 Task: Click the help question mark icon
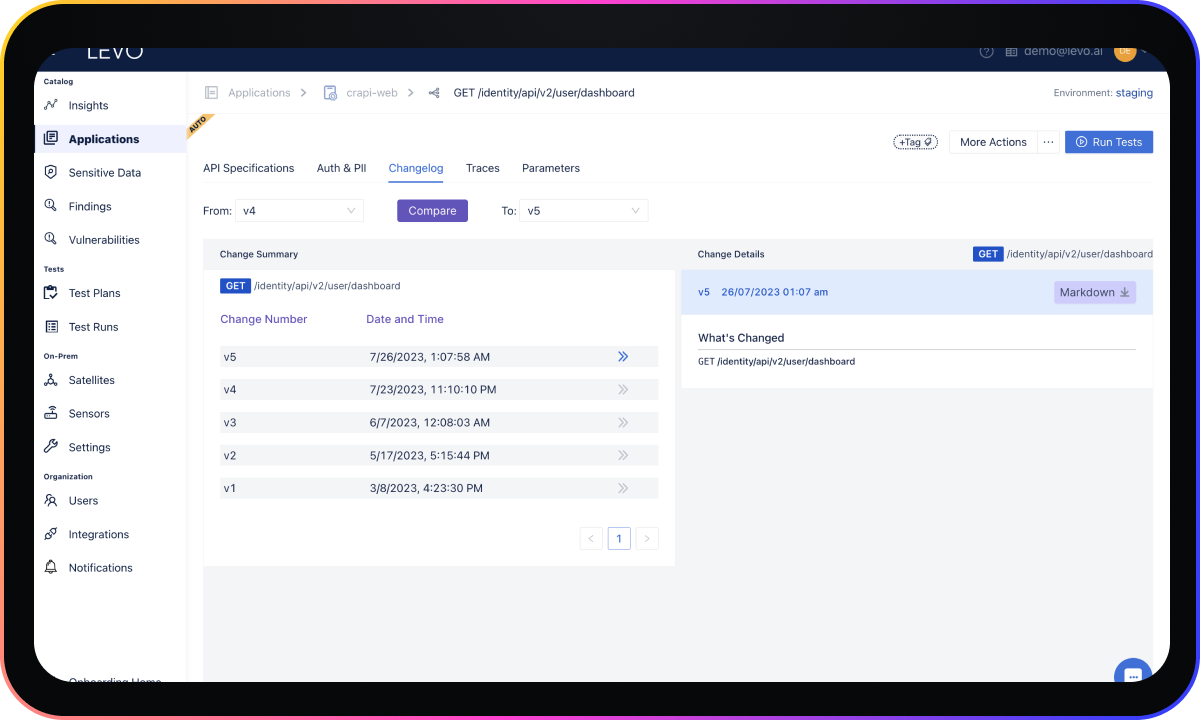[986, 52]
